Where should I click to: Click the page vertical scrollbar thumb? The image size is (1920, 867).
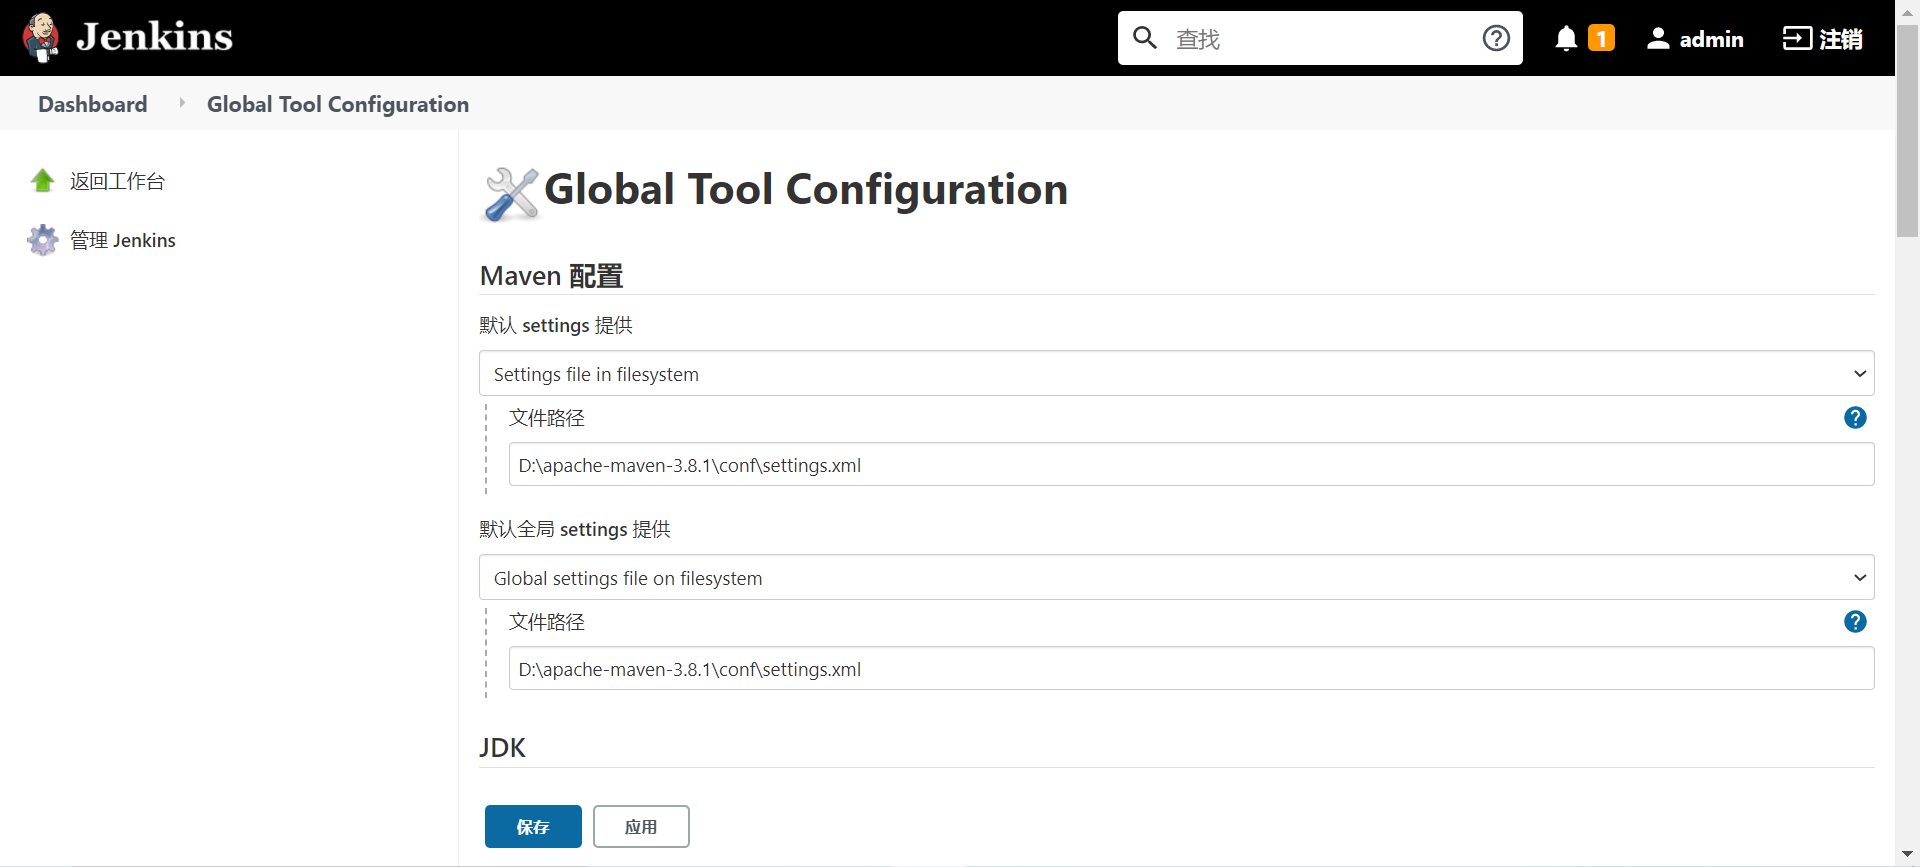click(x=1907, y=130)
